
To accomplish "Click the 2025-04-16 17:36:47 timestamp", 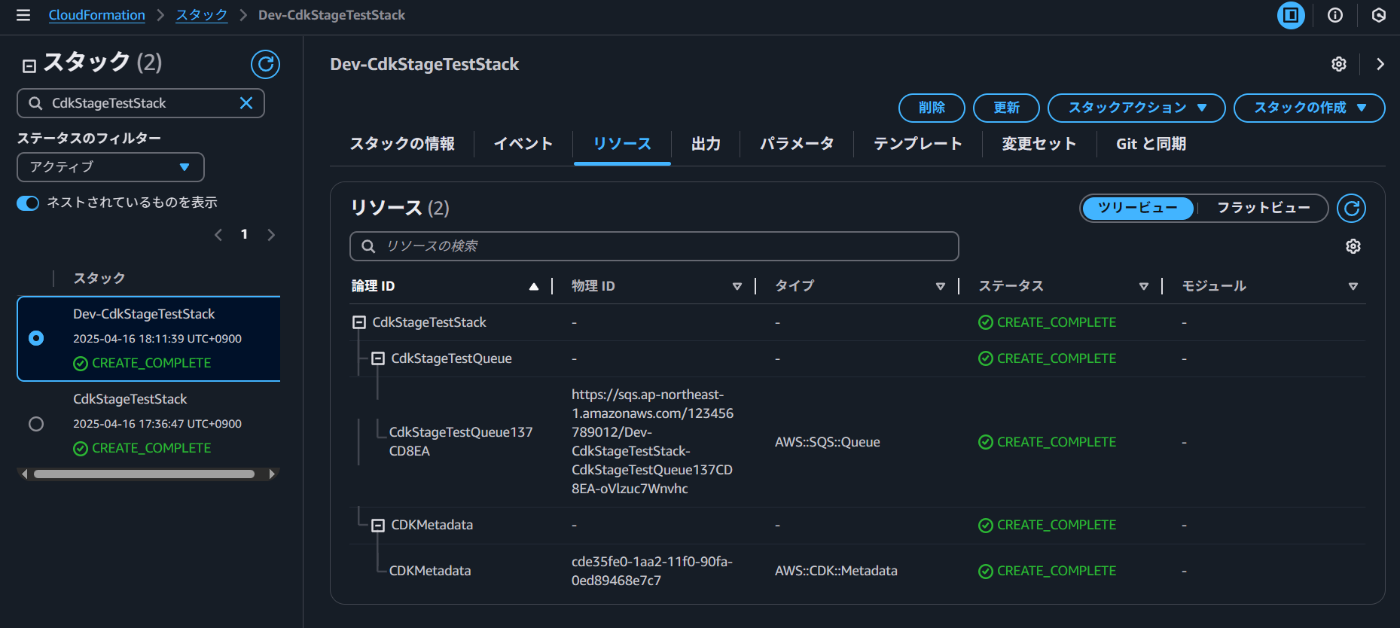I will point(157,424).
